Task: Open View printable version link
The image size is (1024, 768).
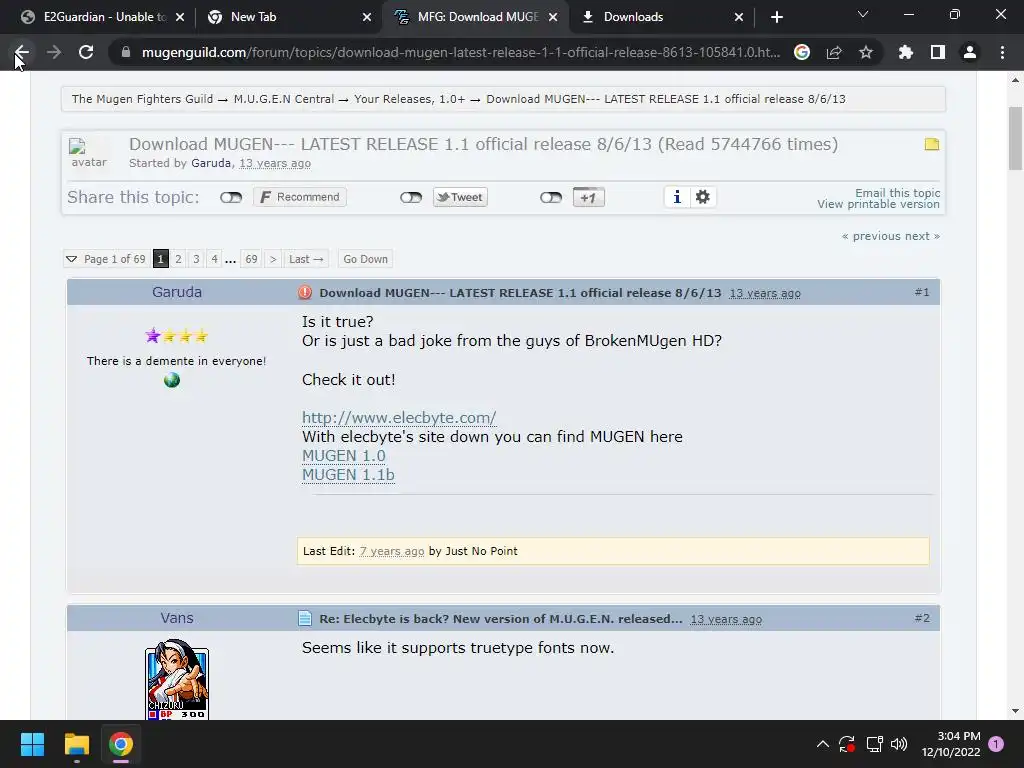Action: [878, 204]
